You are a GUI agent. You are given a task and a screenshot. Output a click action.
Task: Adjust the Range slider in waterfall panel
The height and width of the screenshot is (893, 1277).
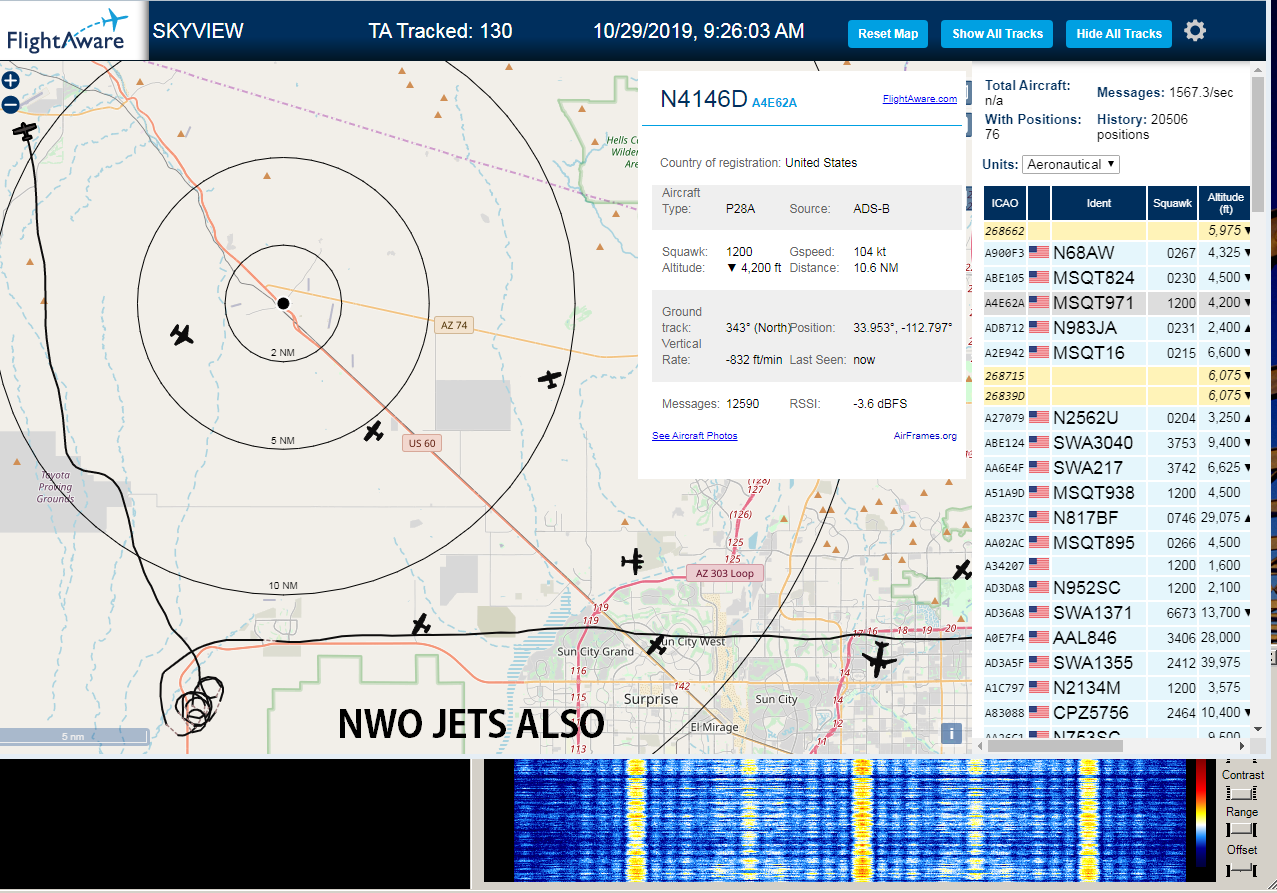click(x=1241, y=830)
